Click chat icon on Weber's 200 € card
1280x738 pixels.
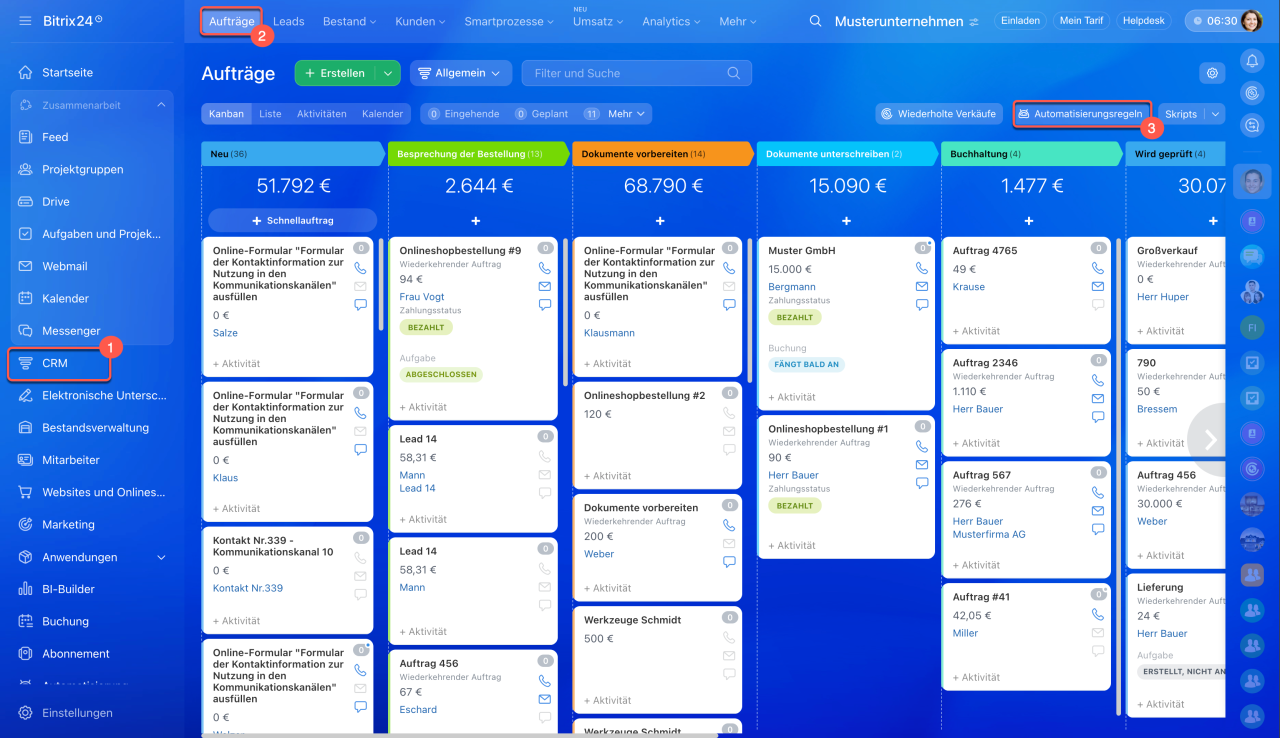729,562
